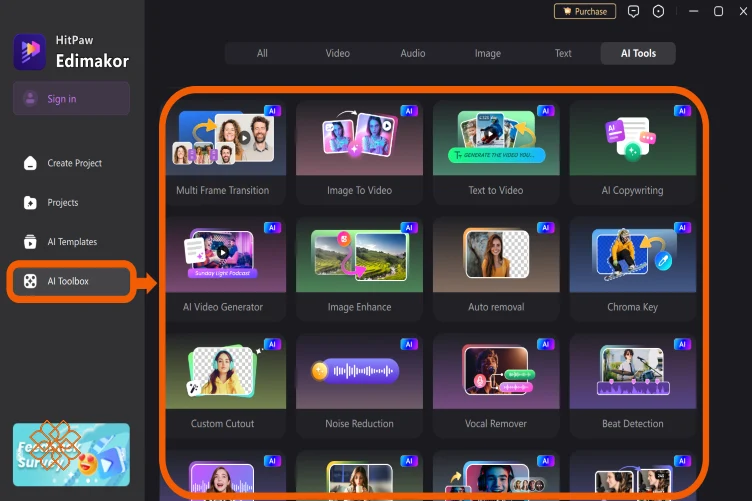The image size is (752, 501).
Task: Open the Auto removal tool
Action: (x=496, y=270)
